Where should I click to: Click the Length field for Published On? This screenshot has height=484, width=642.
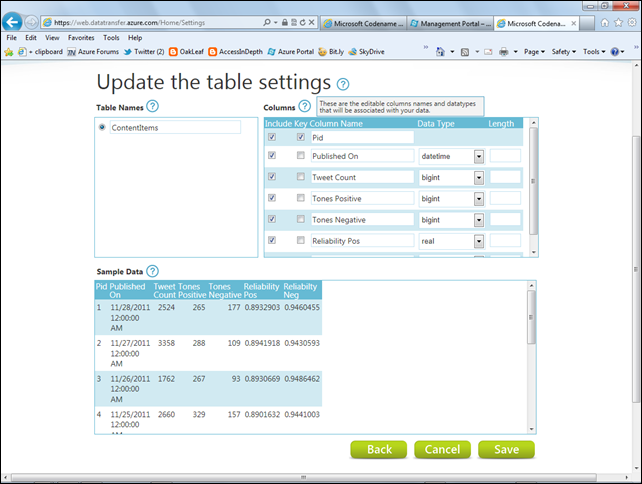click(505, 156)
